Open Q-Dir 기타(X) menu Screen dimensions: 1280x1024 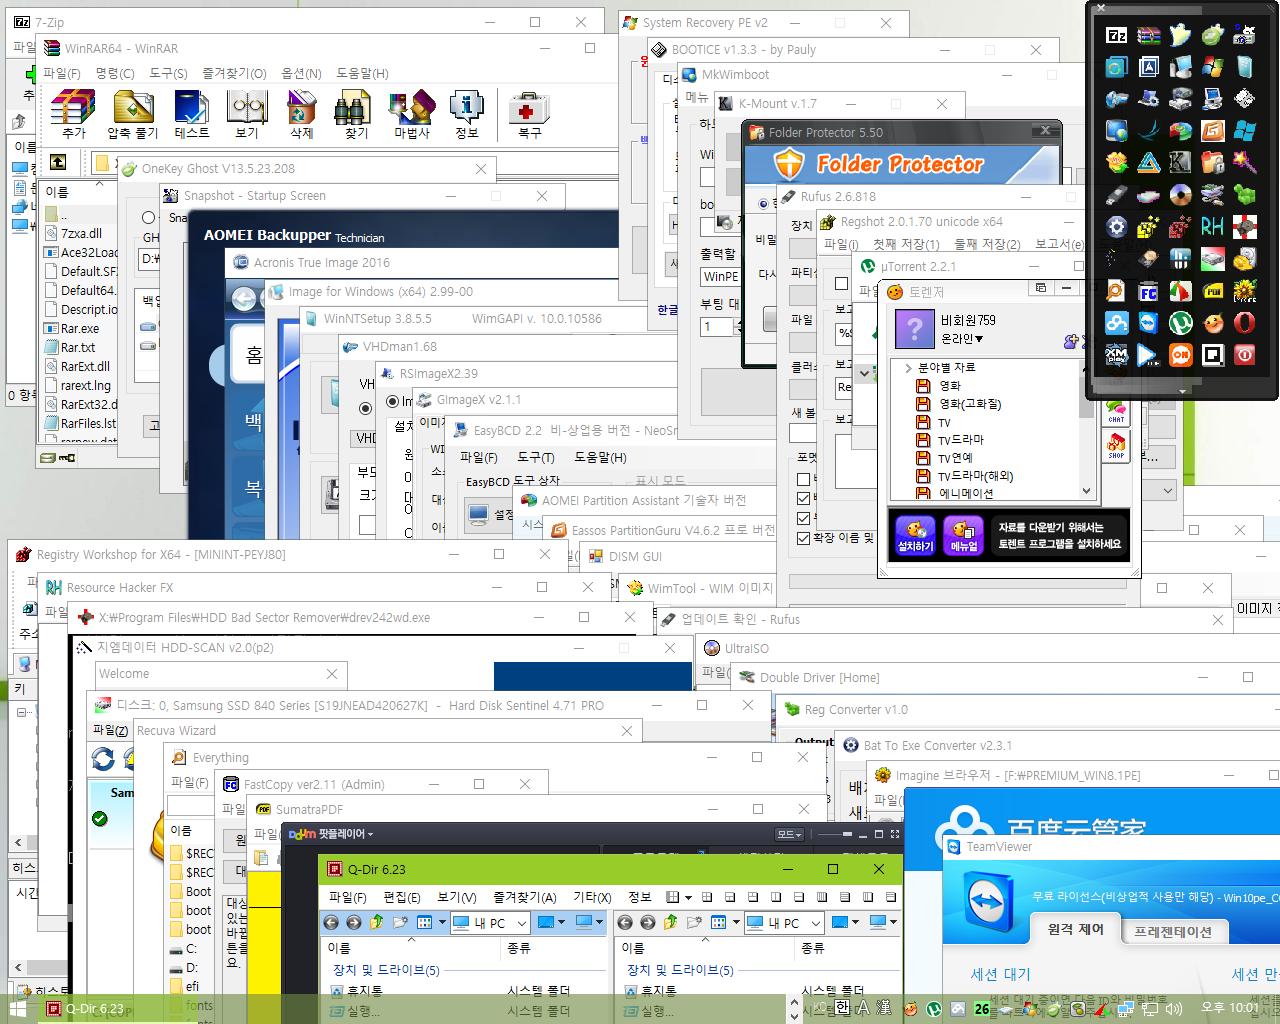pos(592,897)
